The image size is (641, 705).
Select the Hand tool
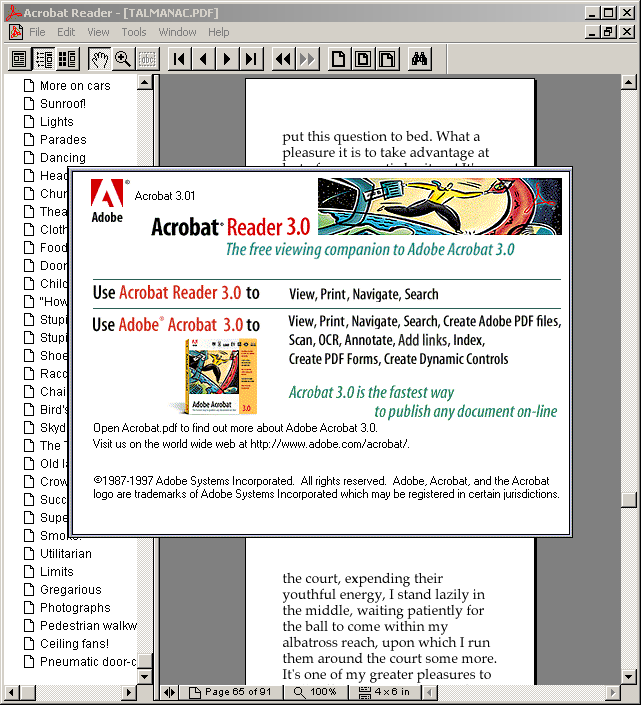click(100, 59)
